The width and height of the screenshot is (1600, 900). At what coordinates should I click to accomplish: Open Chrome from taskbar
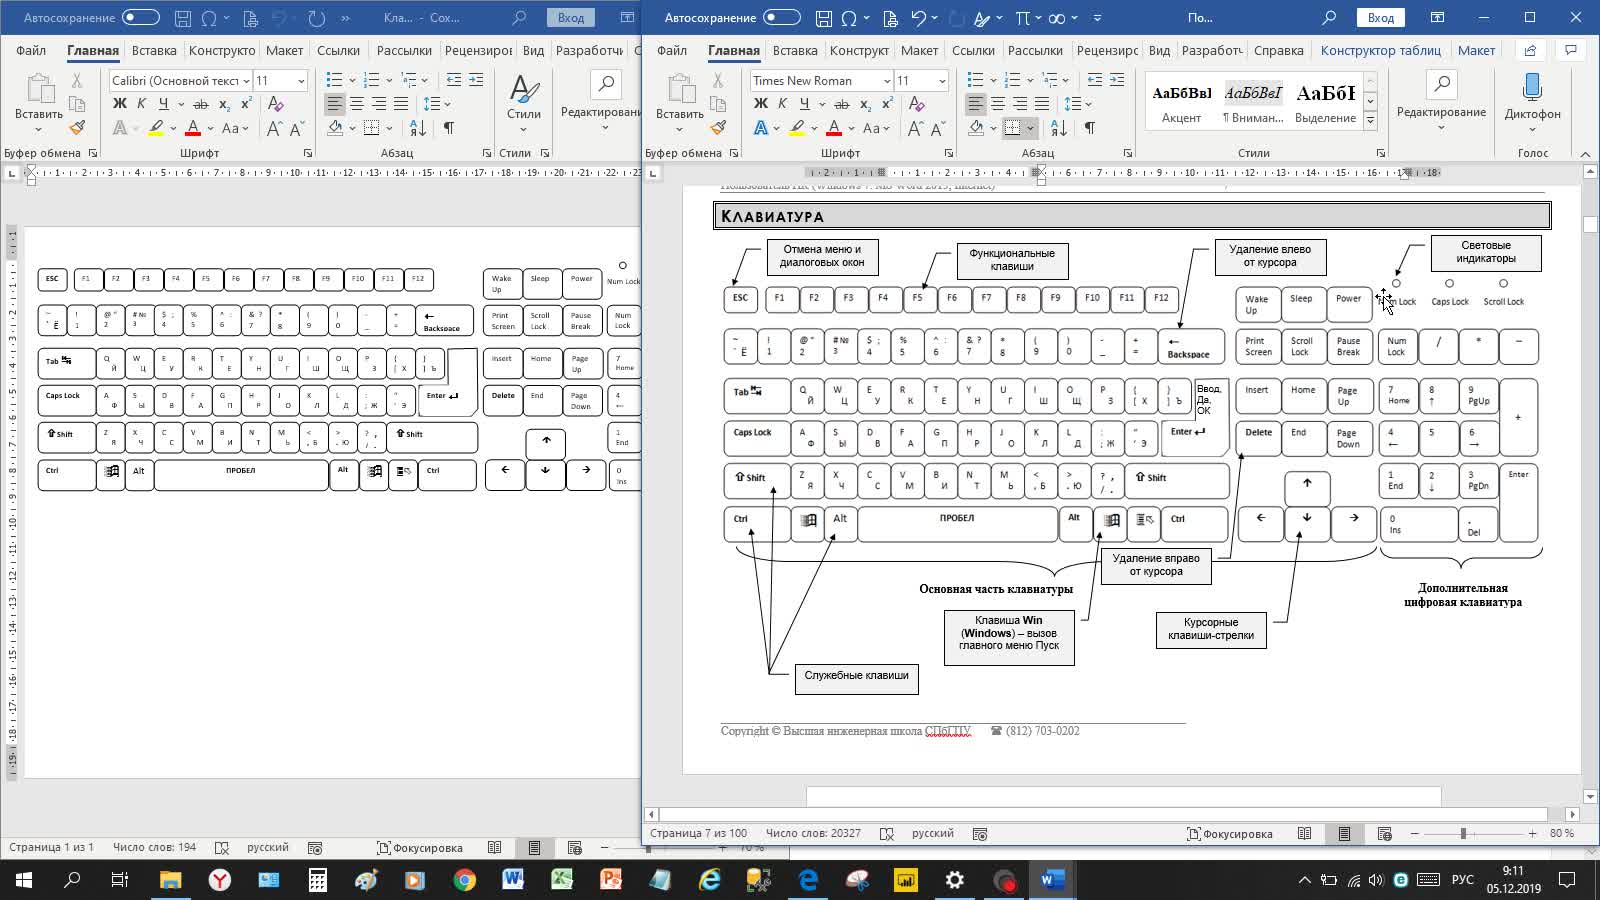pos(464,880)
